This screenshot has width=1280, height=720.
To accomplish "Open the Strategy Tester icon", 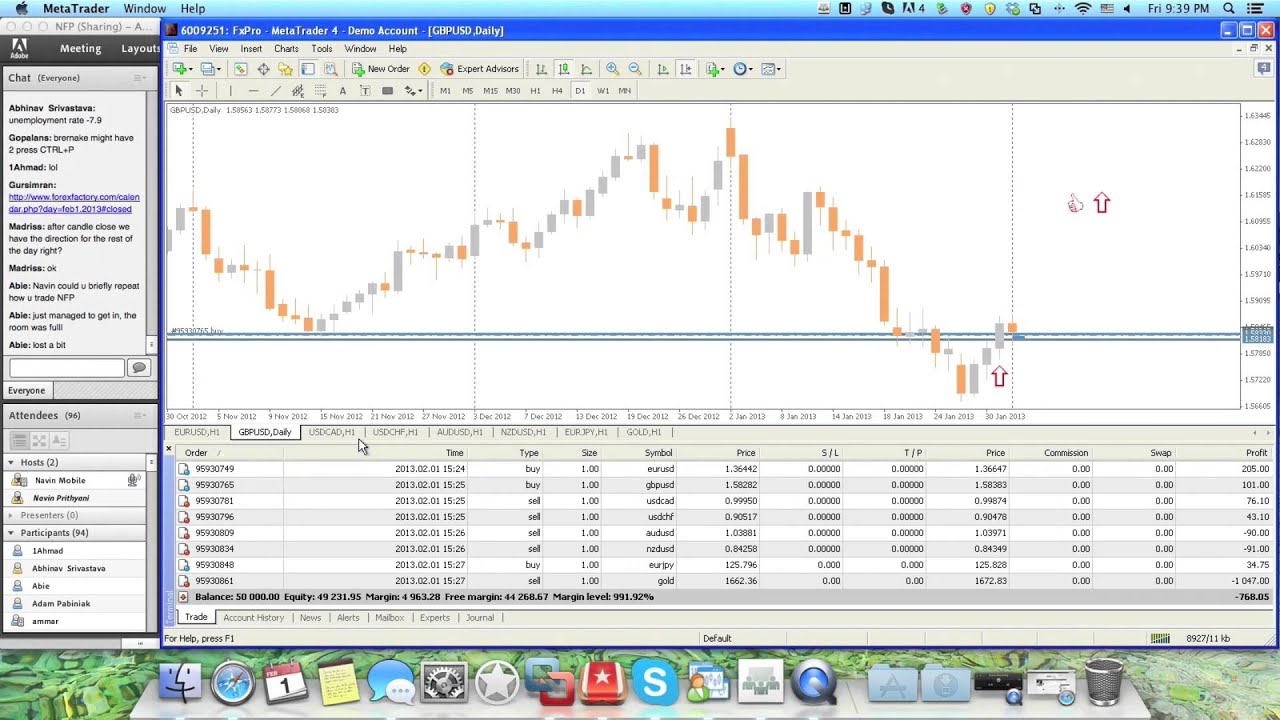I will coord(330,69).
